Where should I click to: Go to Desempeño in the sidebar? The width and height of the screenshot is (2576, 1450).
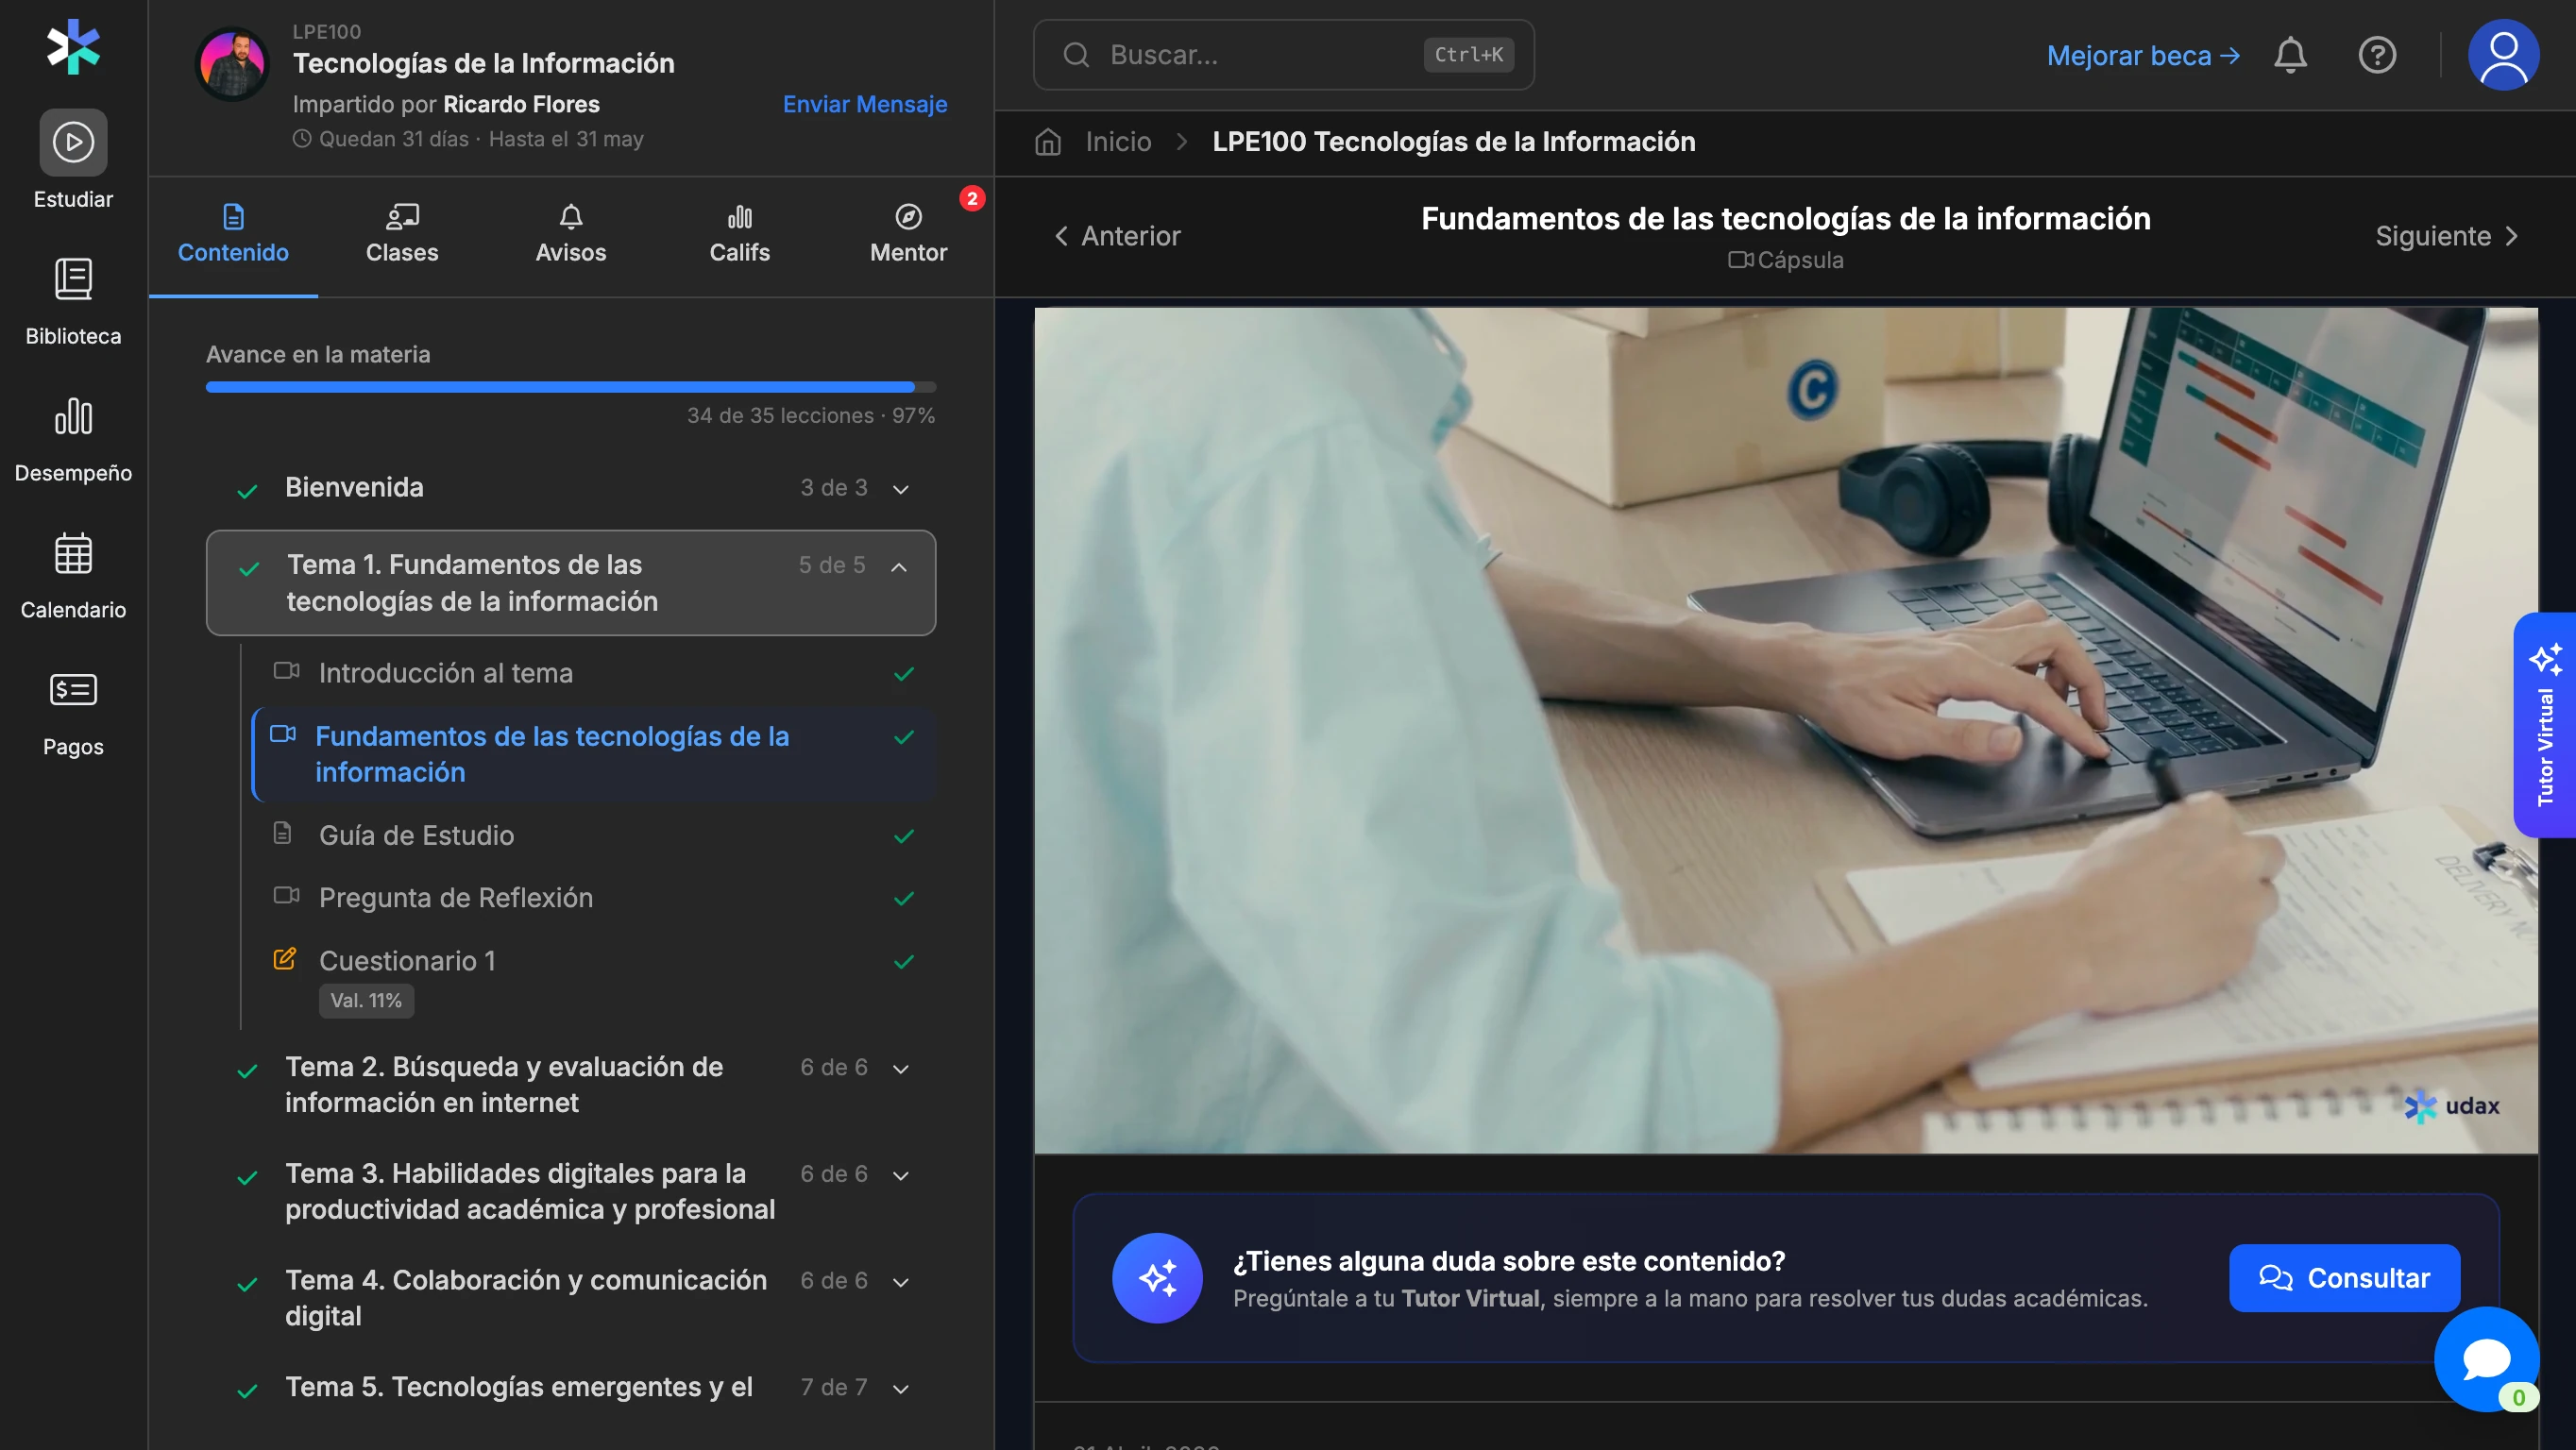73,416
